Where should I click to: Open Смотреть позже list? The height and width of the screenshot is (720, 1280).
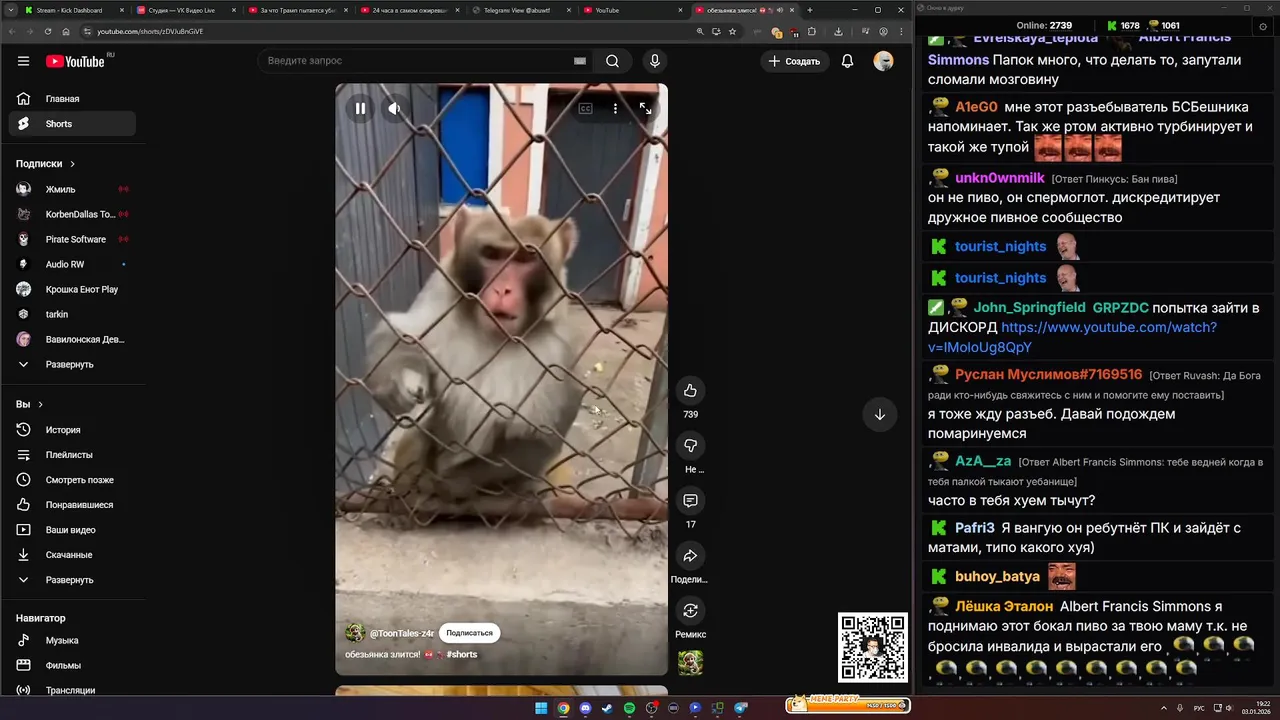pos(72,480)
